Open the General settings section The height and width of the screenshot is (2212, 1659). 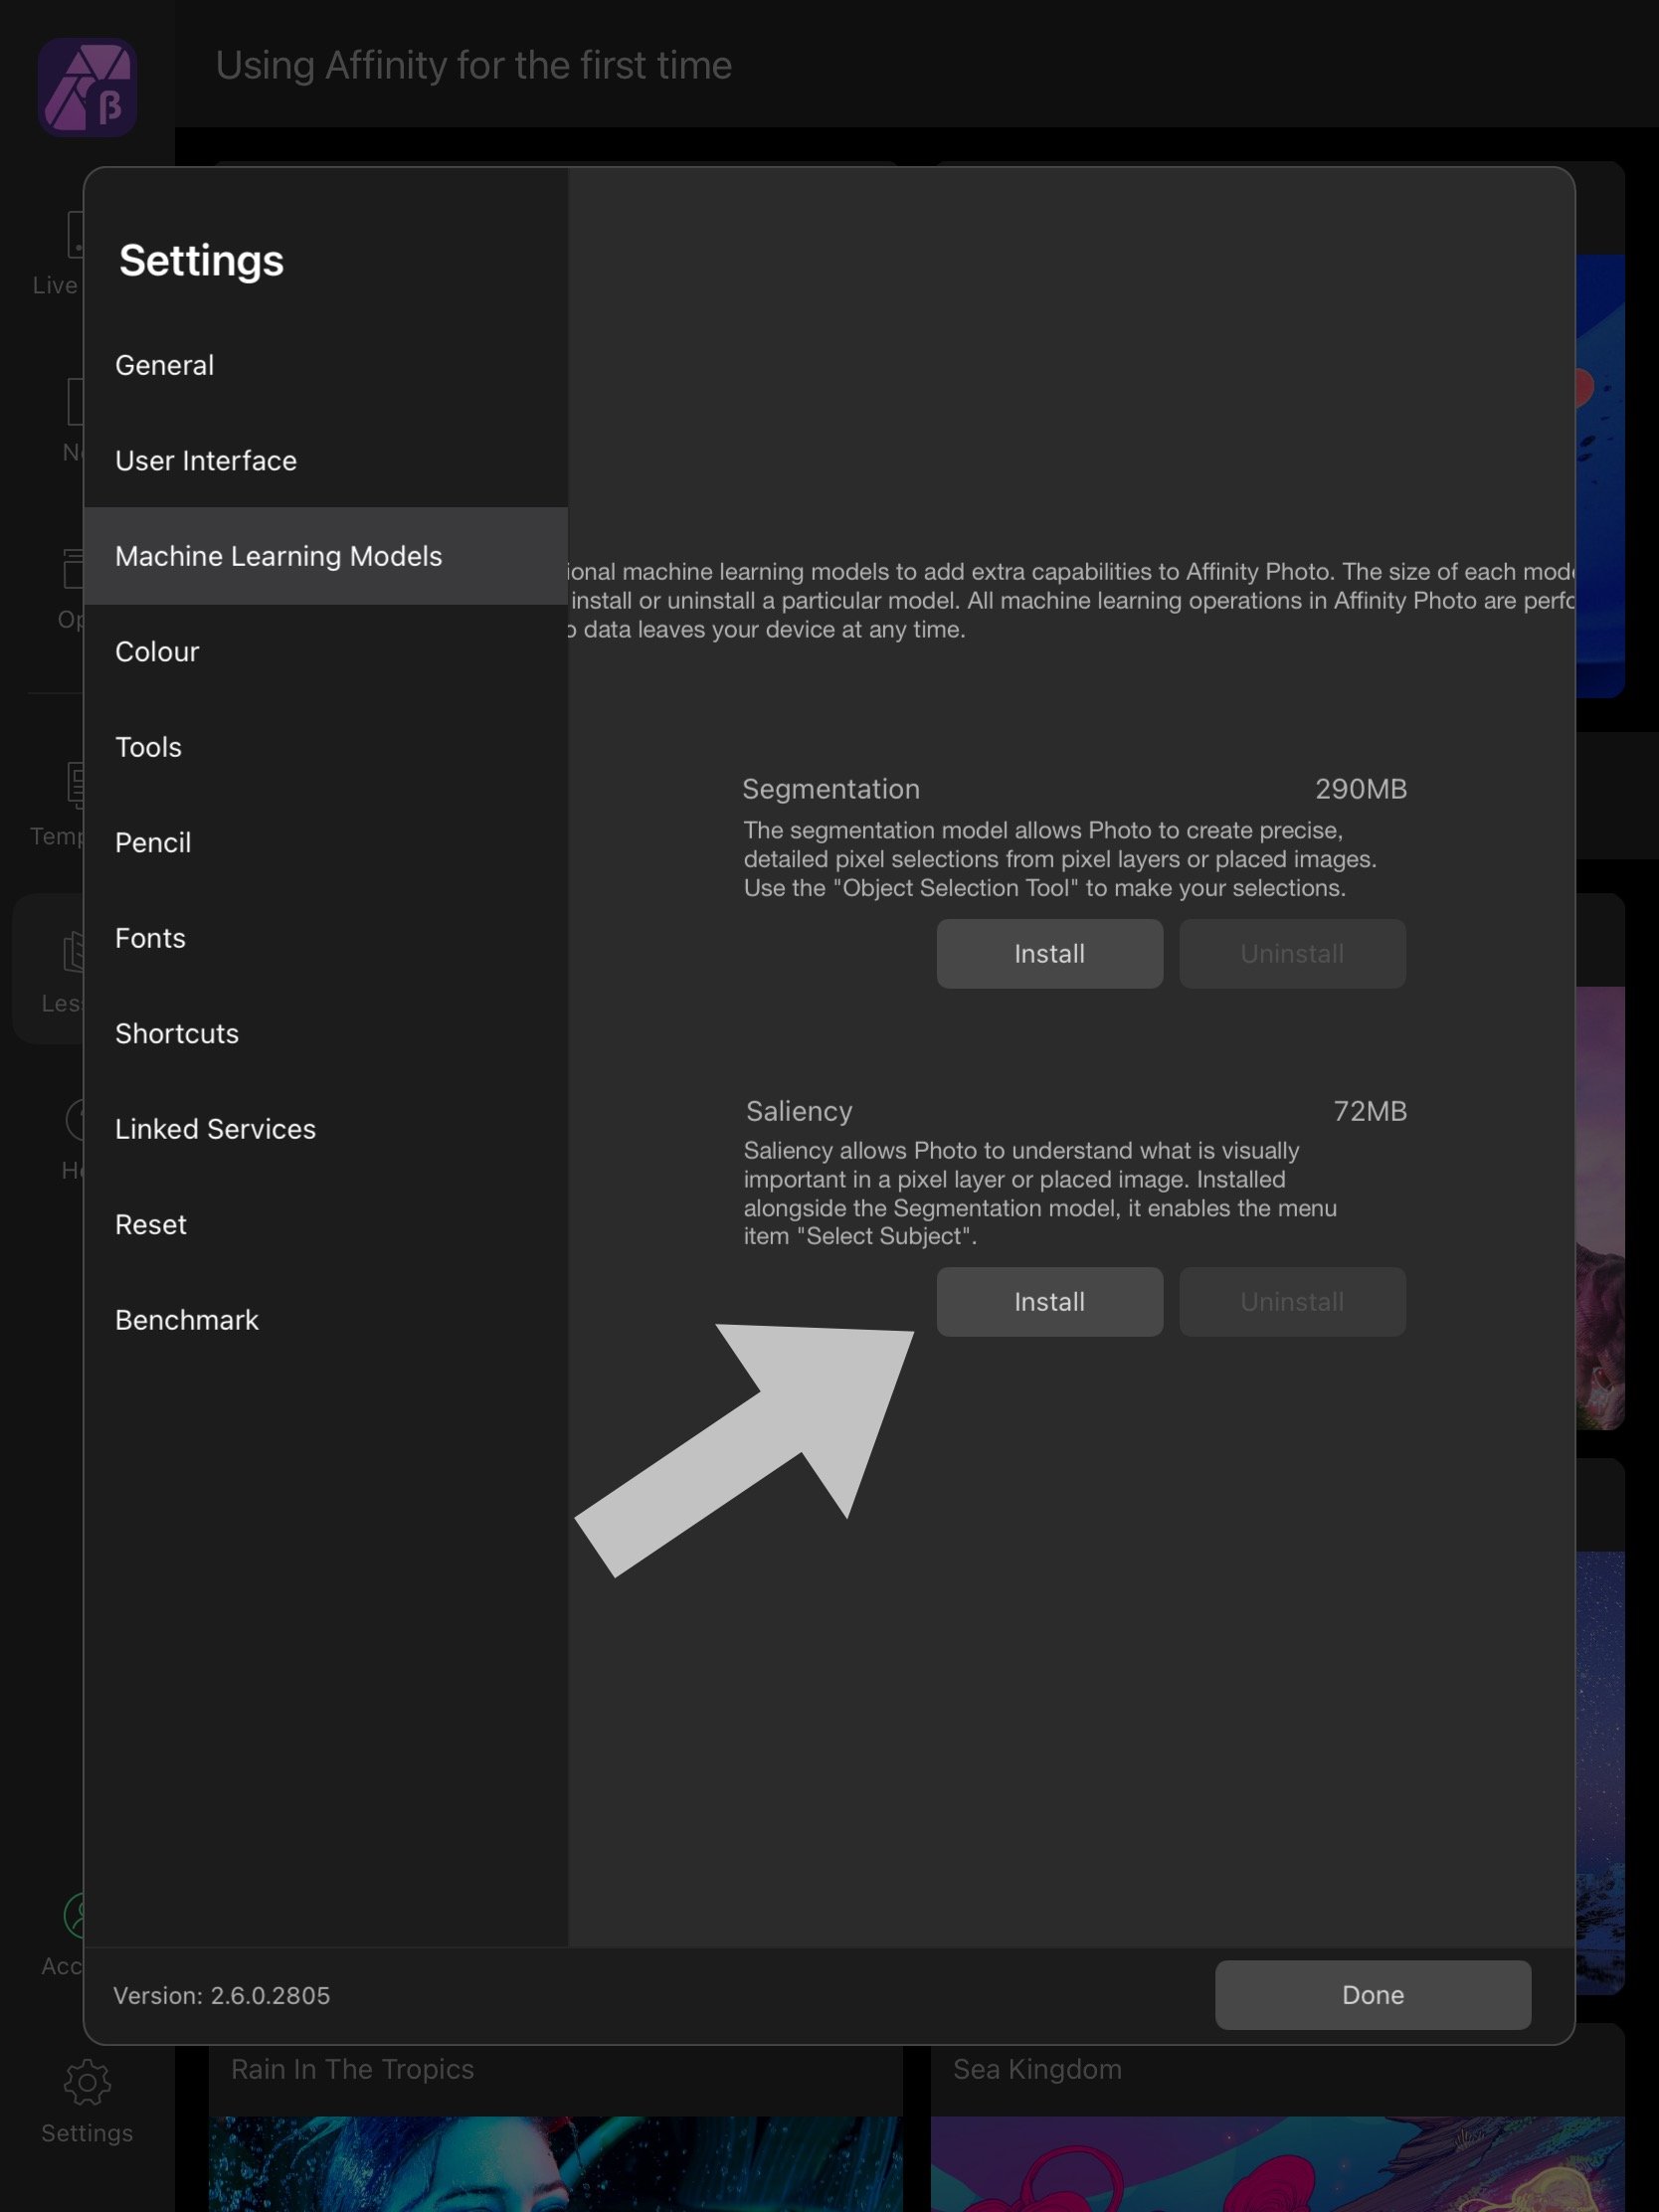[x=326, y=365]
